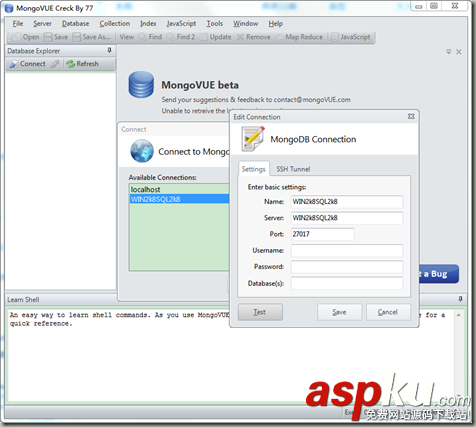Click the Save As toolbar icon

click(77, 37)
